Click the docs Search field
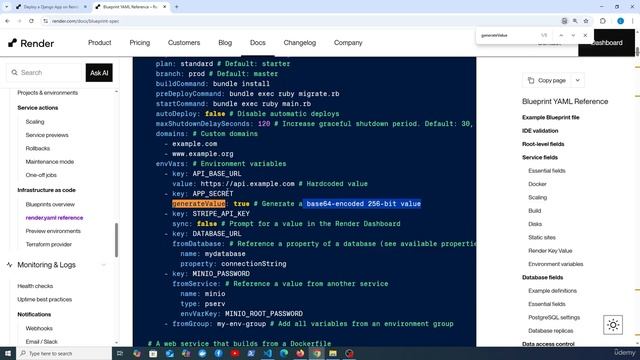 [44, 73]
